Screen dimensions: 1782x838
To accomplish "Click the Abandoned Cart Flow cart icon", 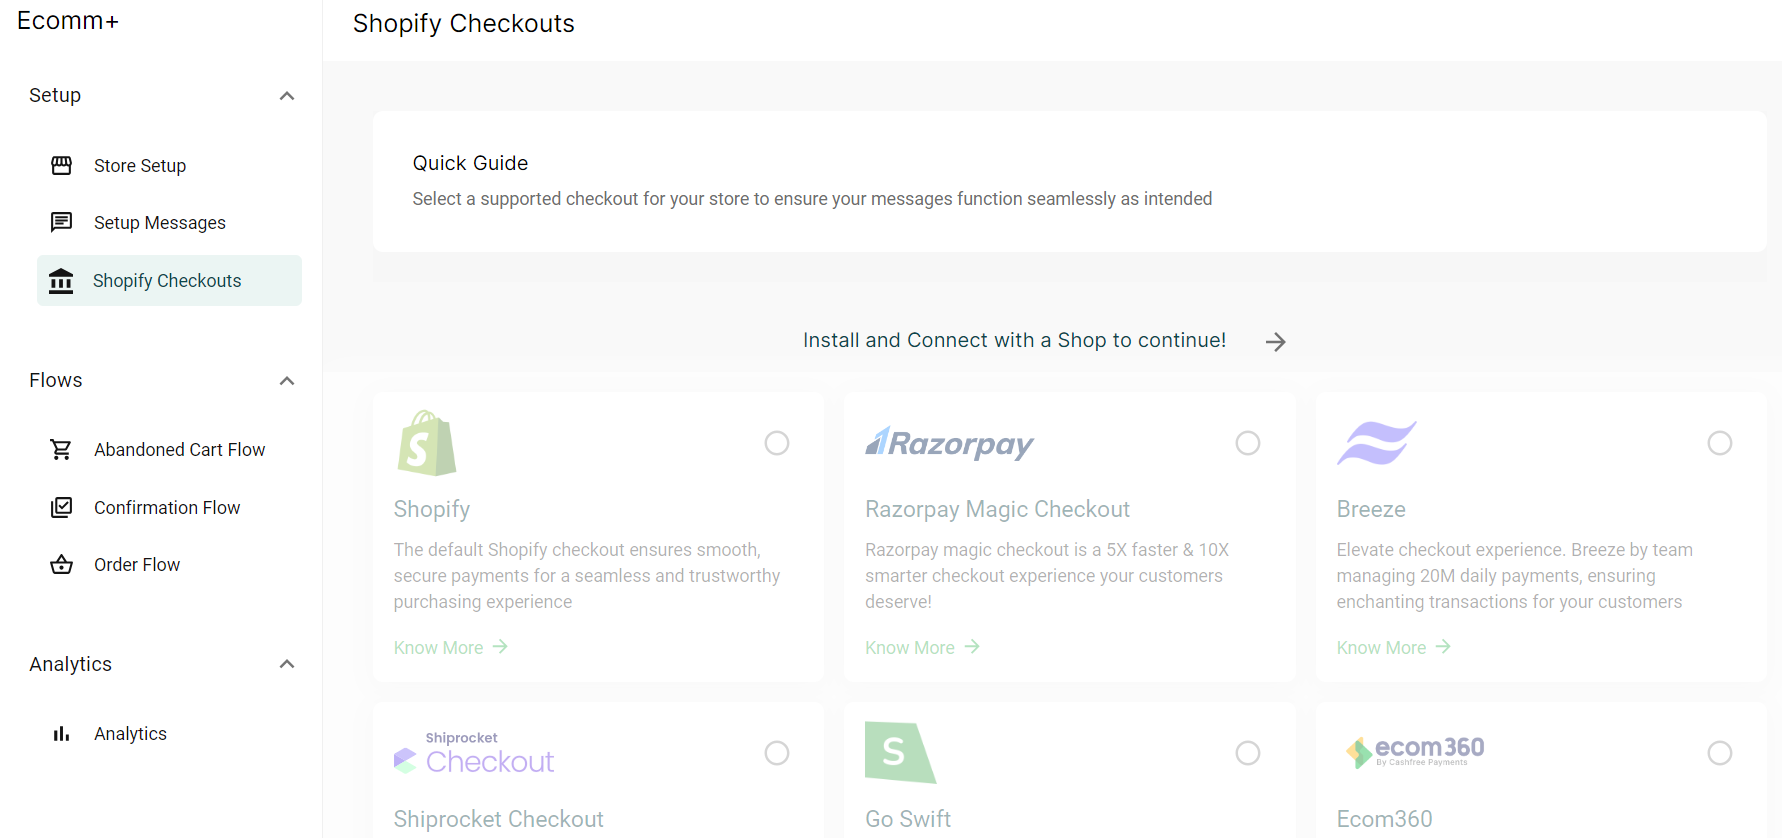I will click(61, 450).
